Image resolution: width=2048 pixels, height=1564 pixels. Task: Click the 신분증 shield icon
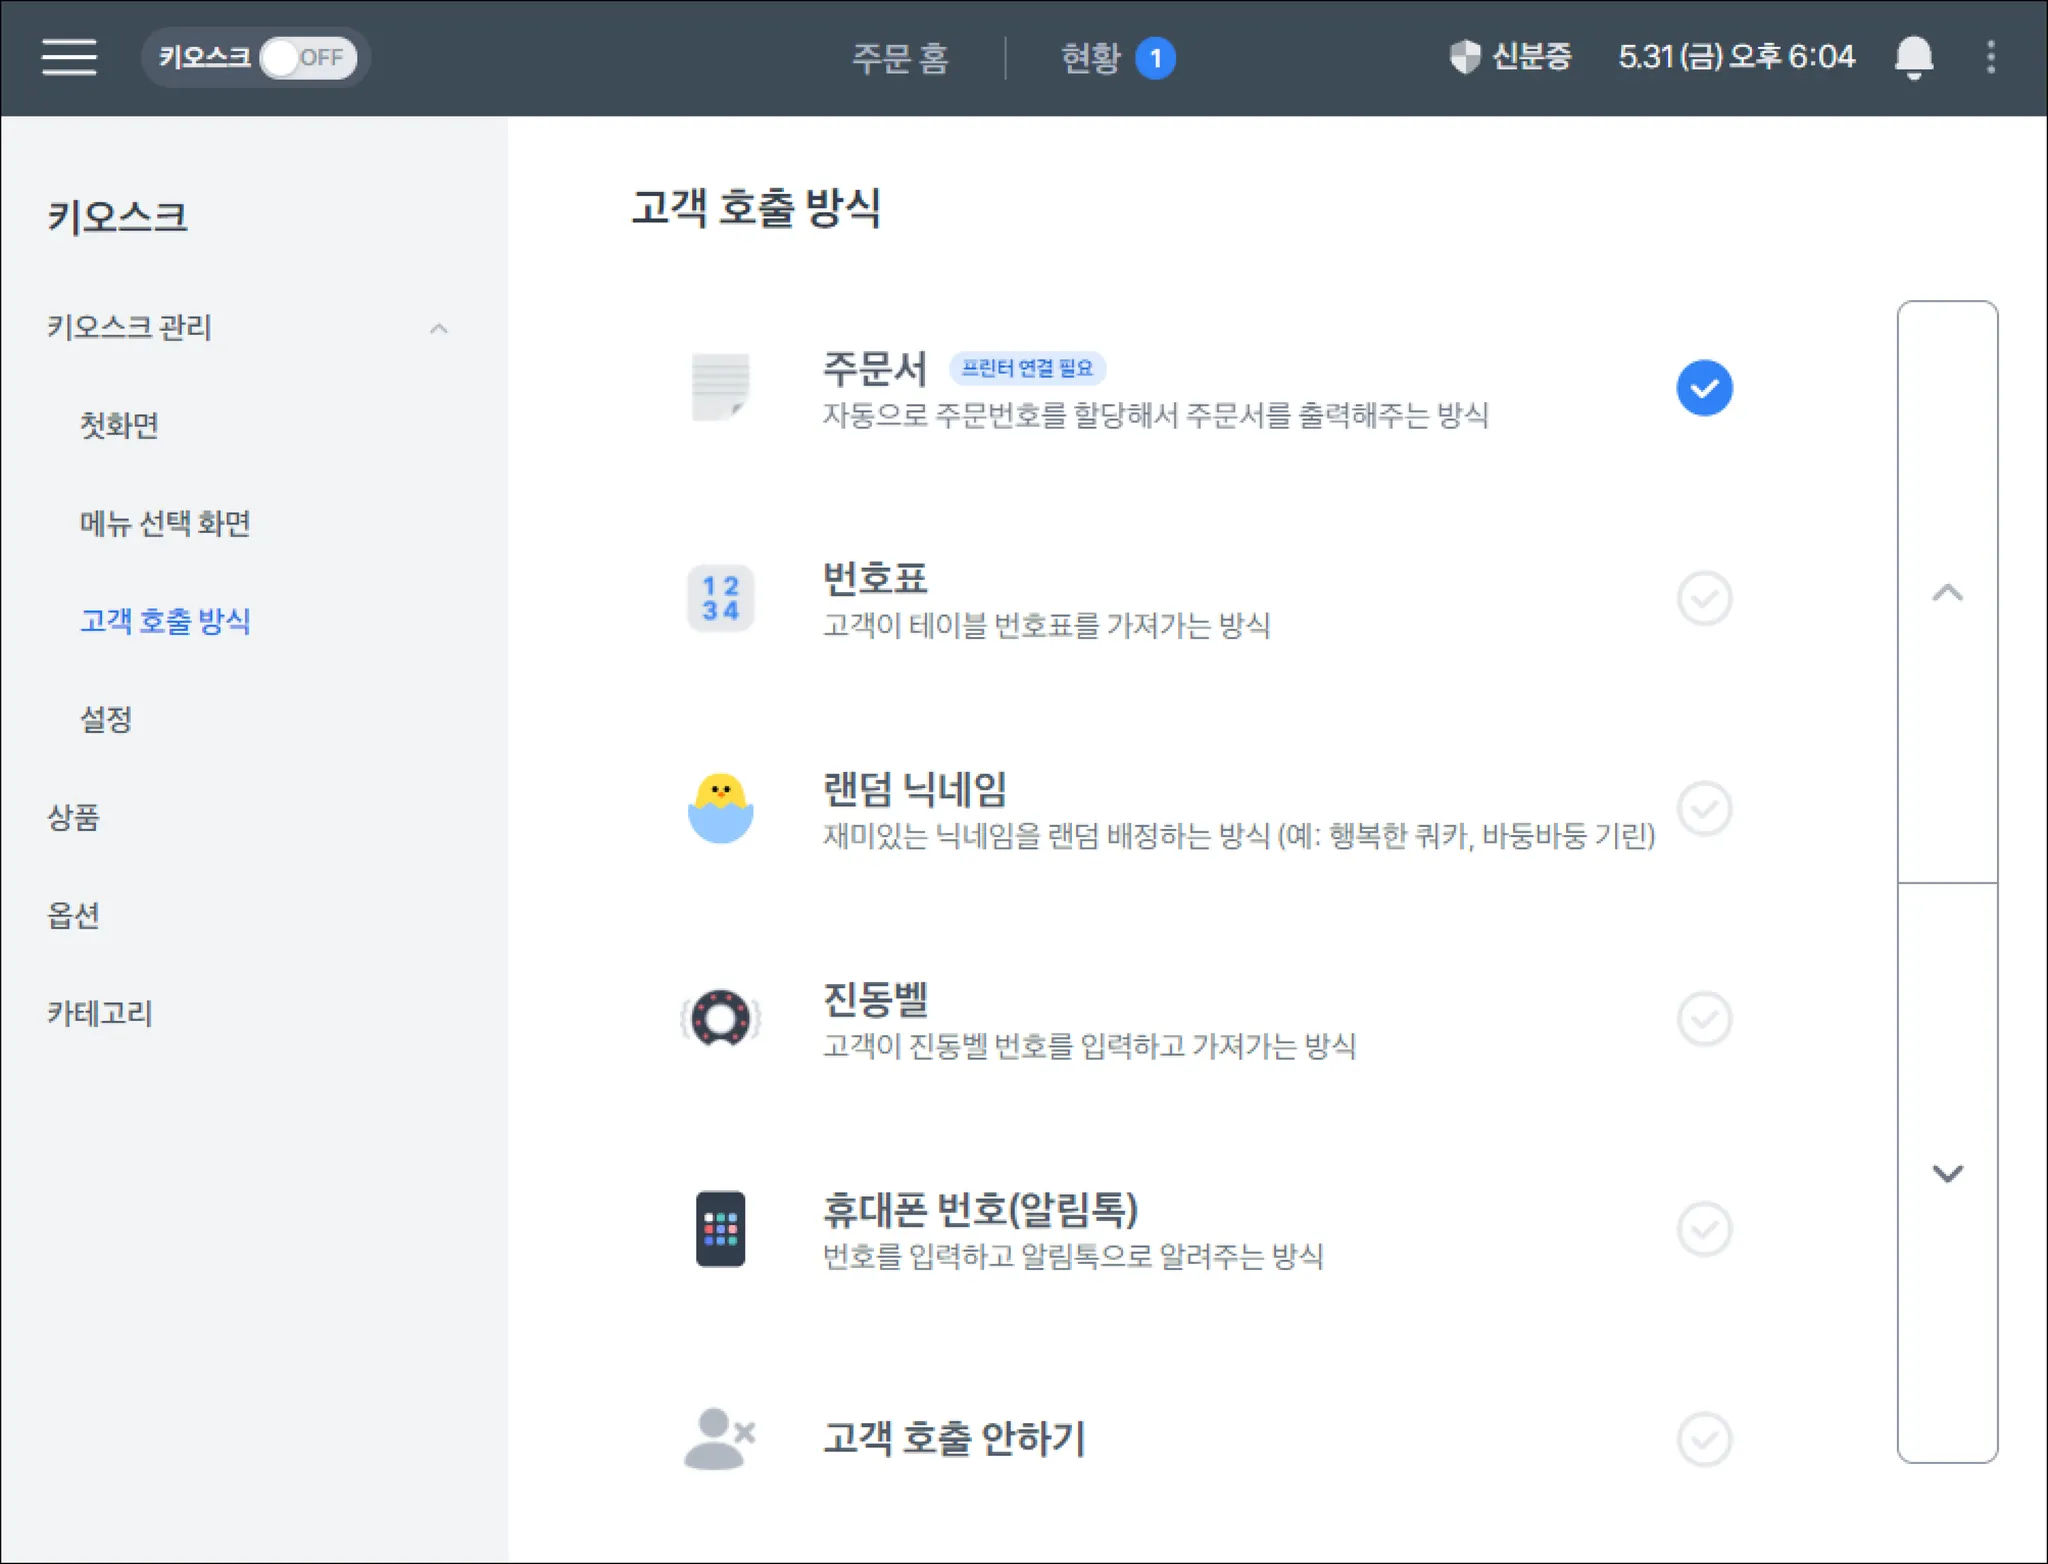click(x=1464, y=57)
